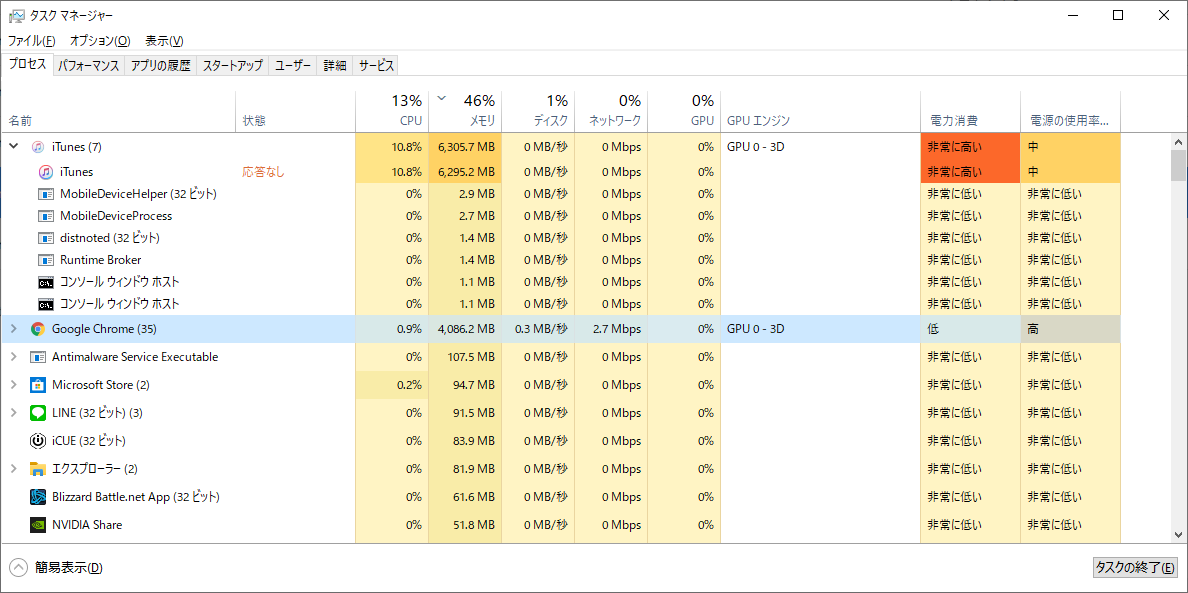
Task: Select the unresponsive iTunes child process row
Action: coord(150,172)
